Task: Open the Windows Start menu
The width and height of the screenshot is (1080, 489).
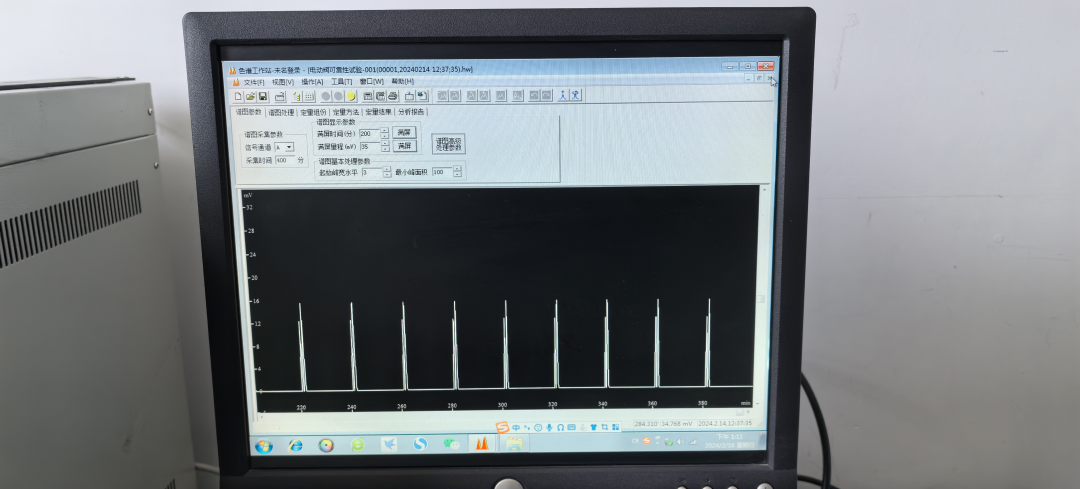Action: point(264,446)
